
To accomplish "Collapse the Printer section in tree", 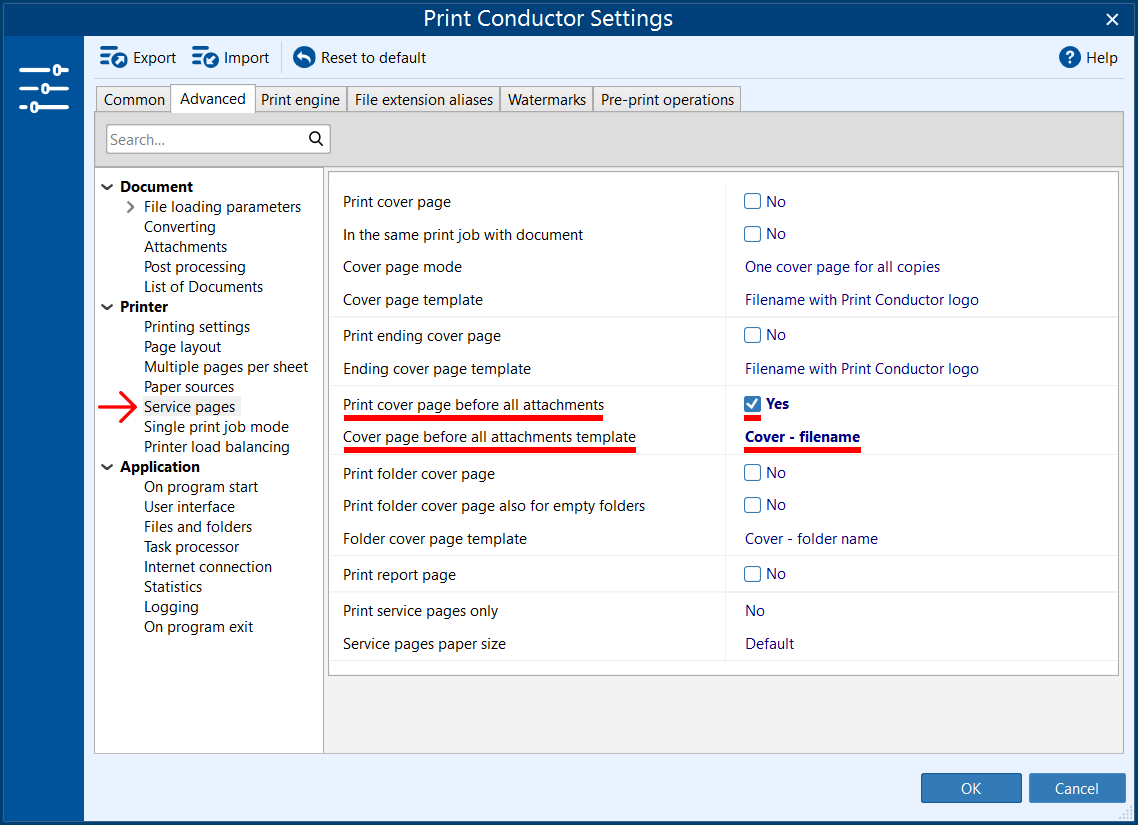I will (107, 307).
